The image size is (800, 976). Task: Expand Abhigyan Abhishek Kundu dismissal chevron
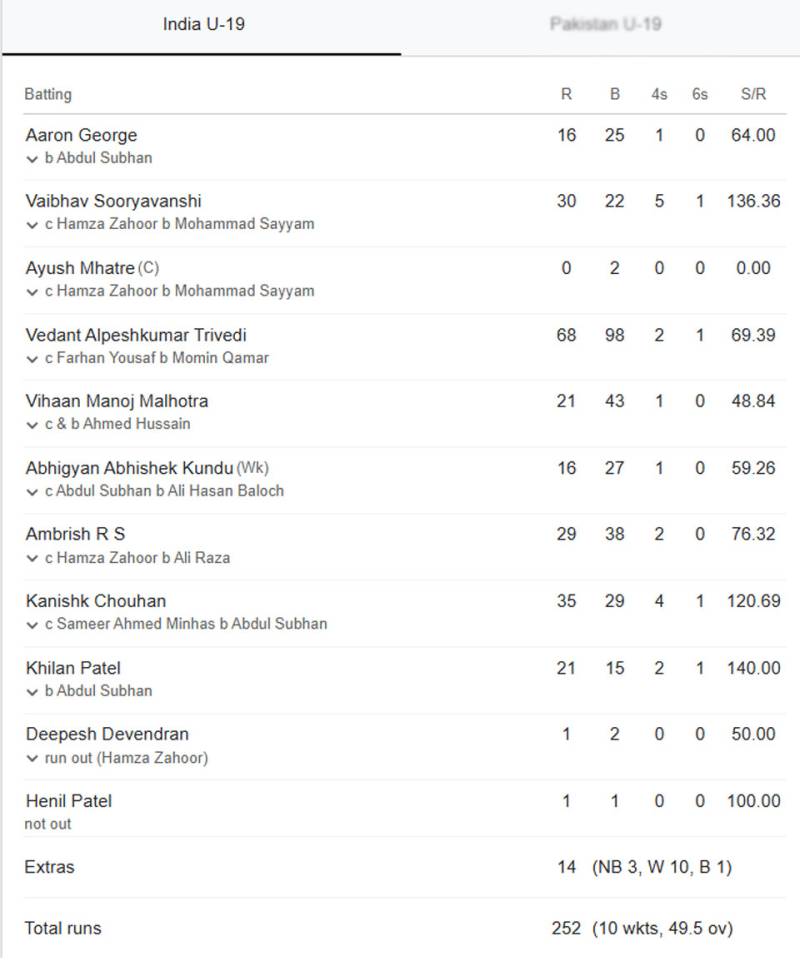[x=32, y=492]
